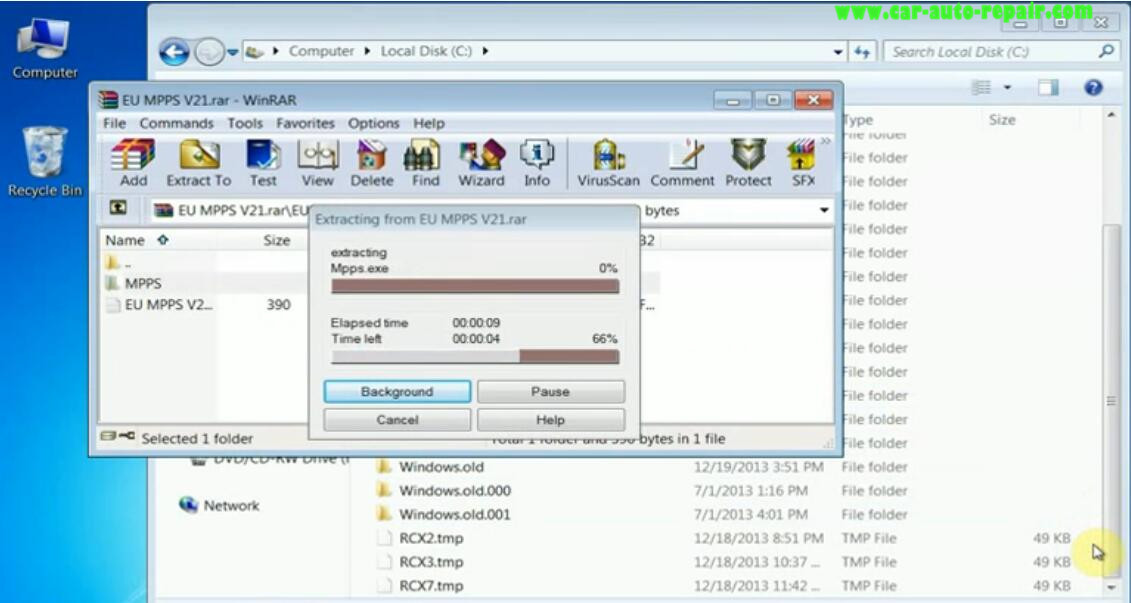Click the Explorer help question-mark icon
Image resolution: width=1131 pixels, height=603 pixels.
[x=1093, y=88]
